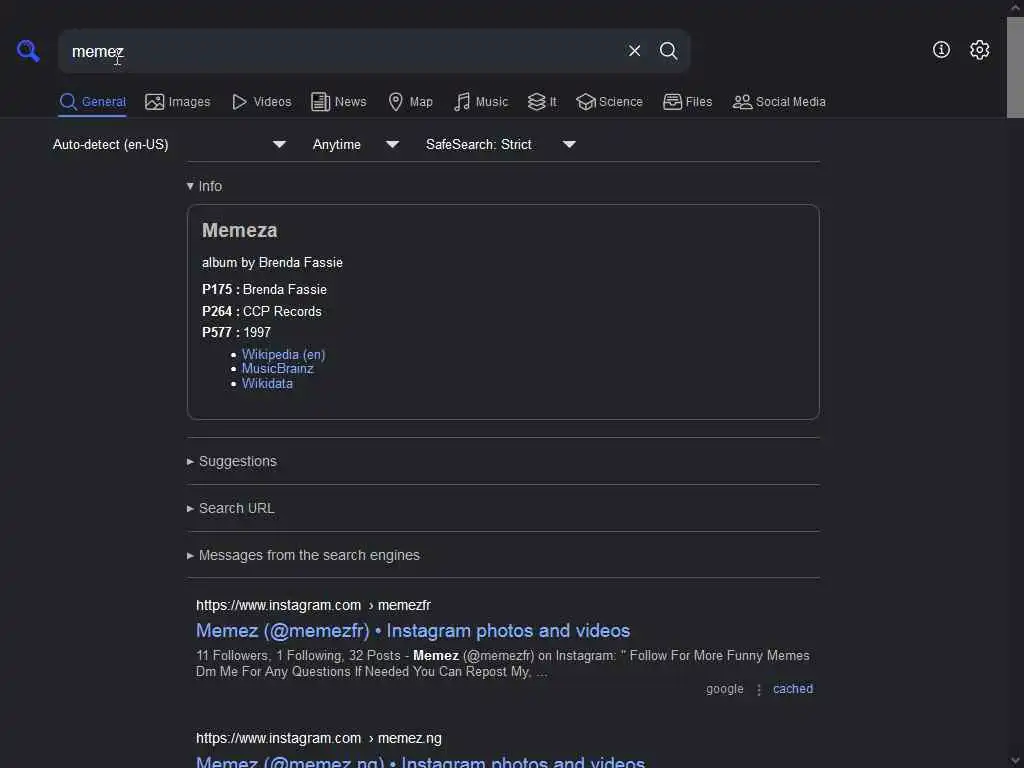The image size is (1024, 768).
Task: Open the Memez (@memezfr) Instagram result
Action: coord(413,631)
